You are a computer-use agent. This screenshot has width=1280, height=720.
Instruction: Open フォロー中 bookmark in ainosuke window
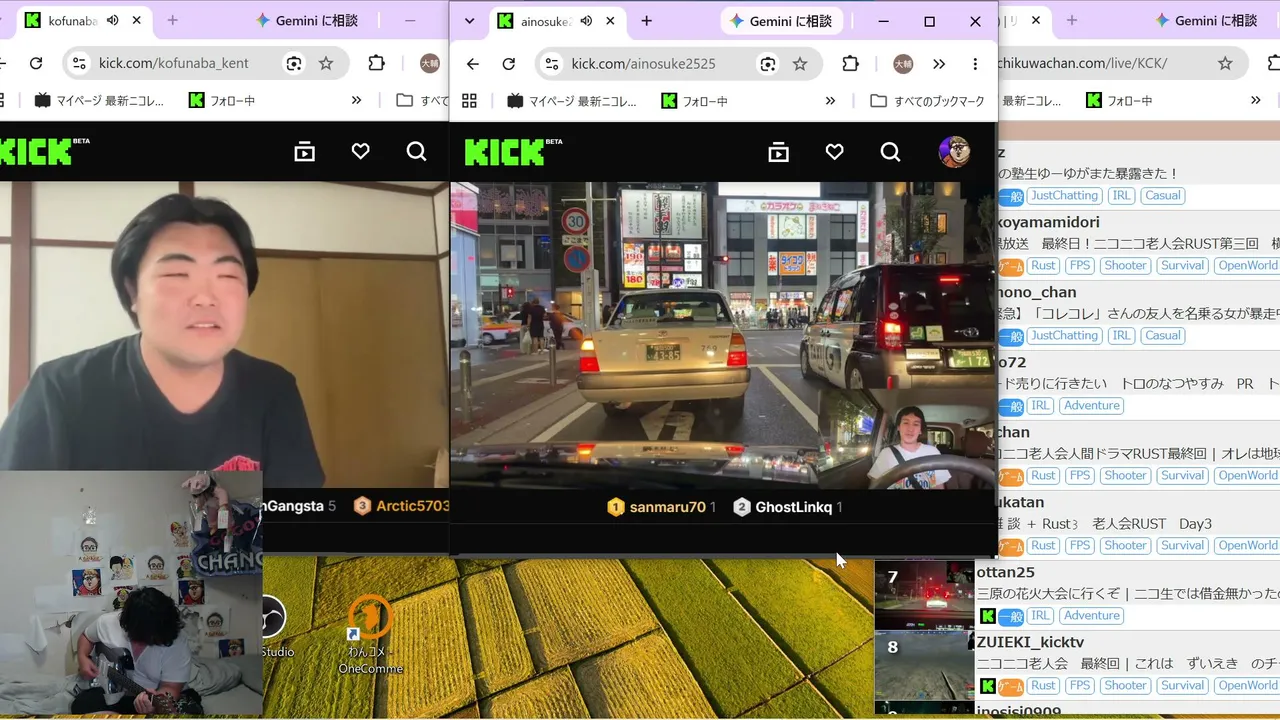point(694,101)
